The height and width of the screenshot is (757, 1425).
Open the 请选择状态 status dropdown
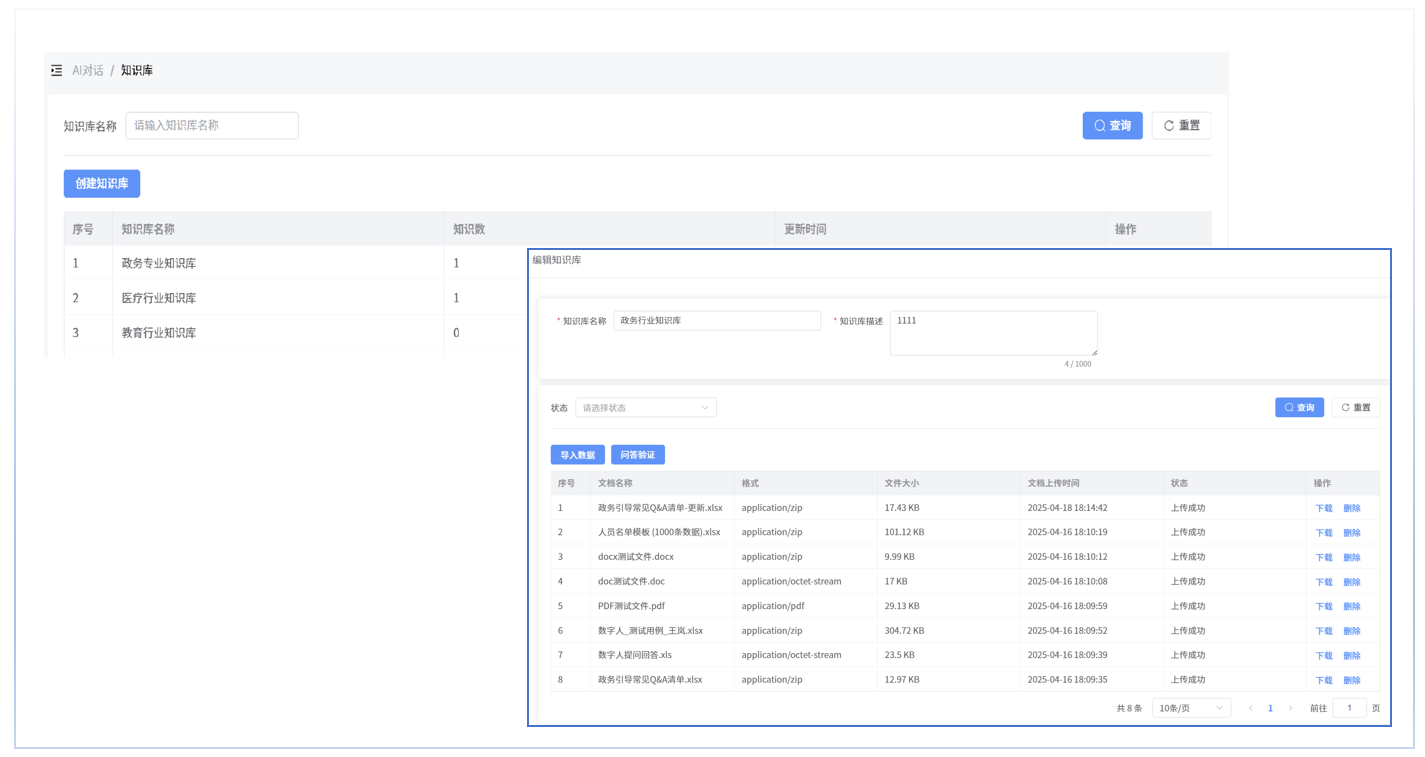645,408
